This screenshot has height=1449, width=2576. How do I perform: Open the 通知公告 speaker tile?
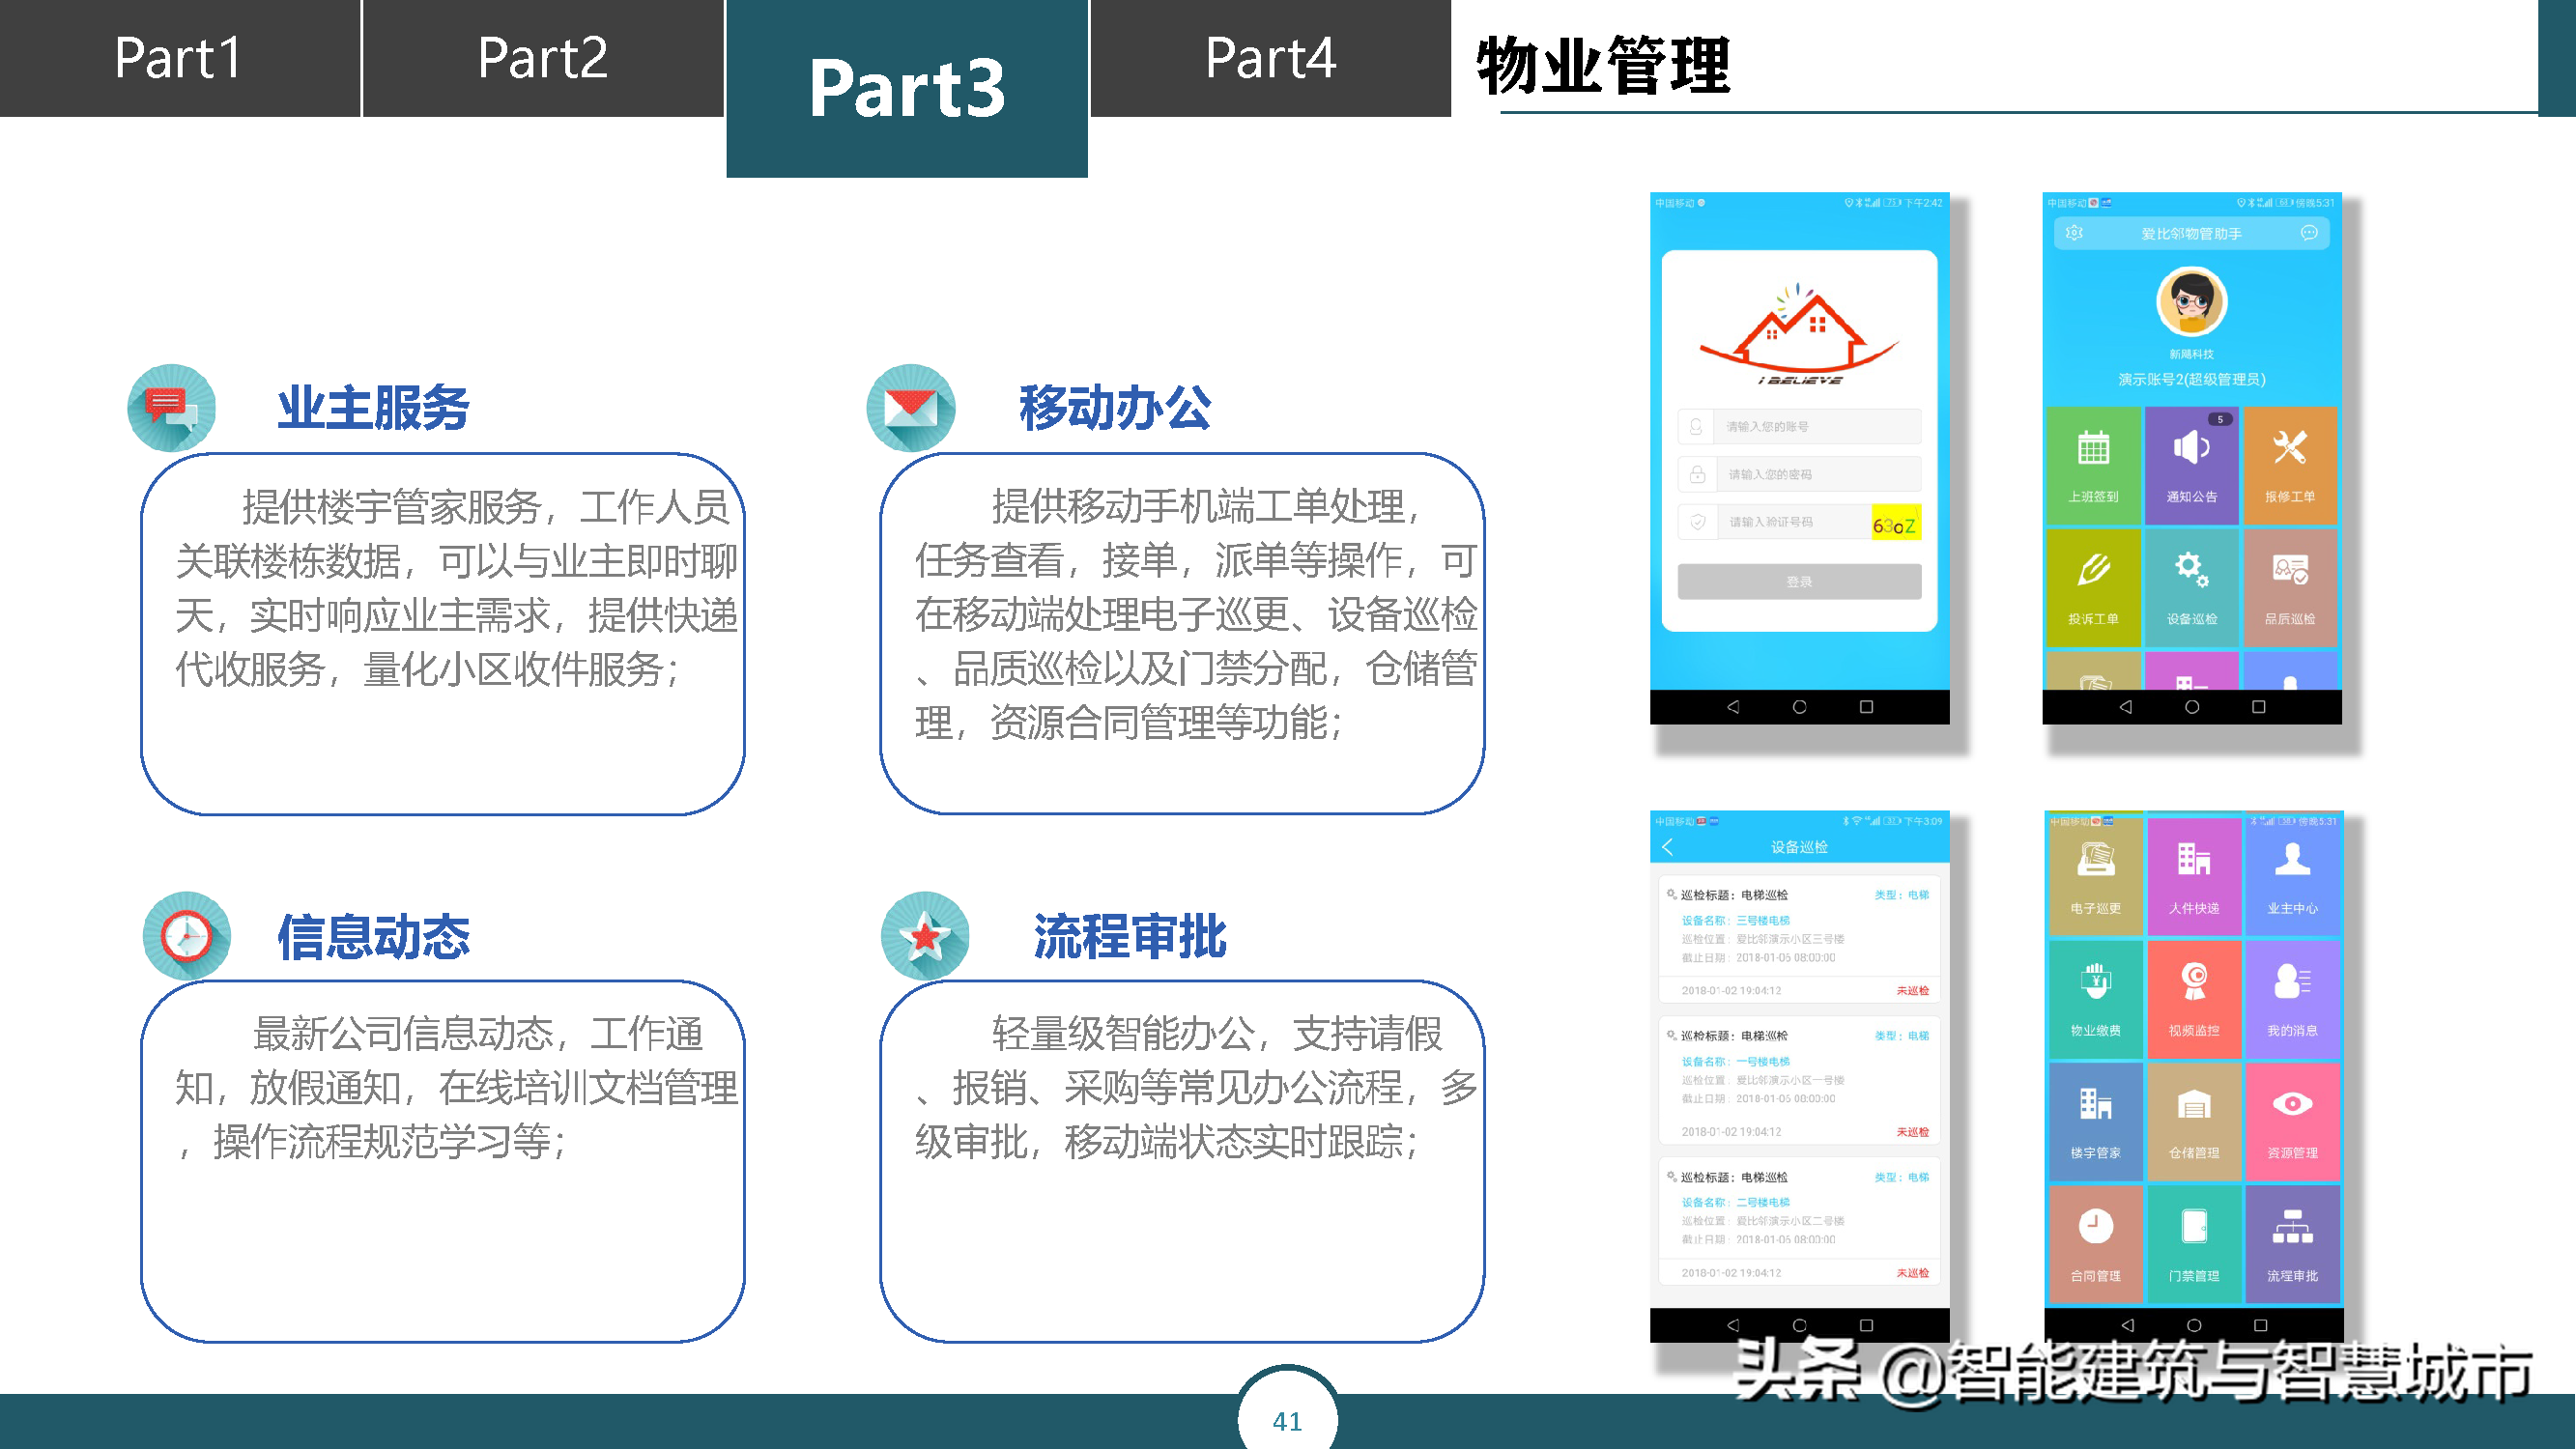pos(2192,465)
